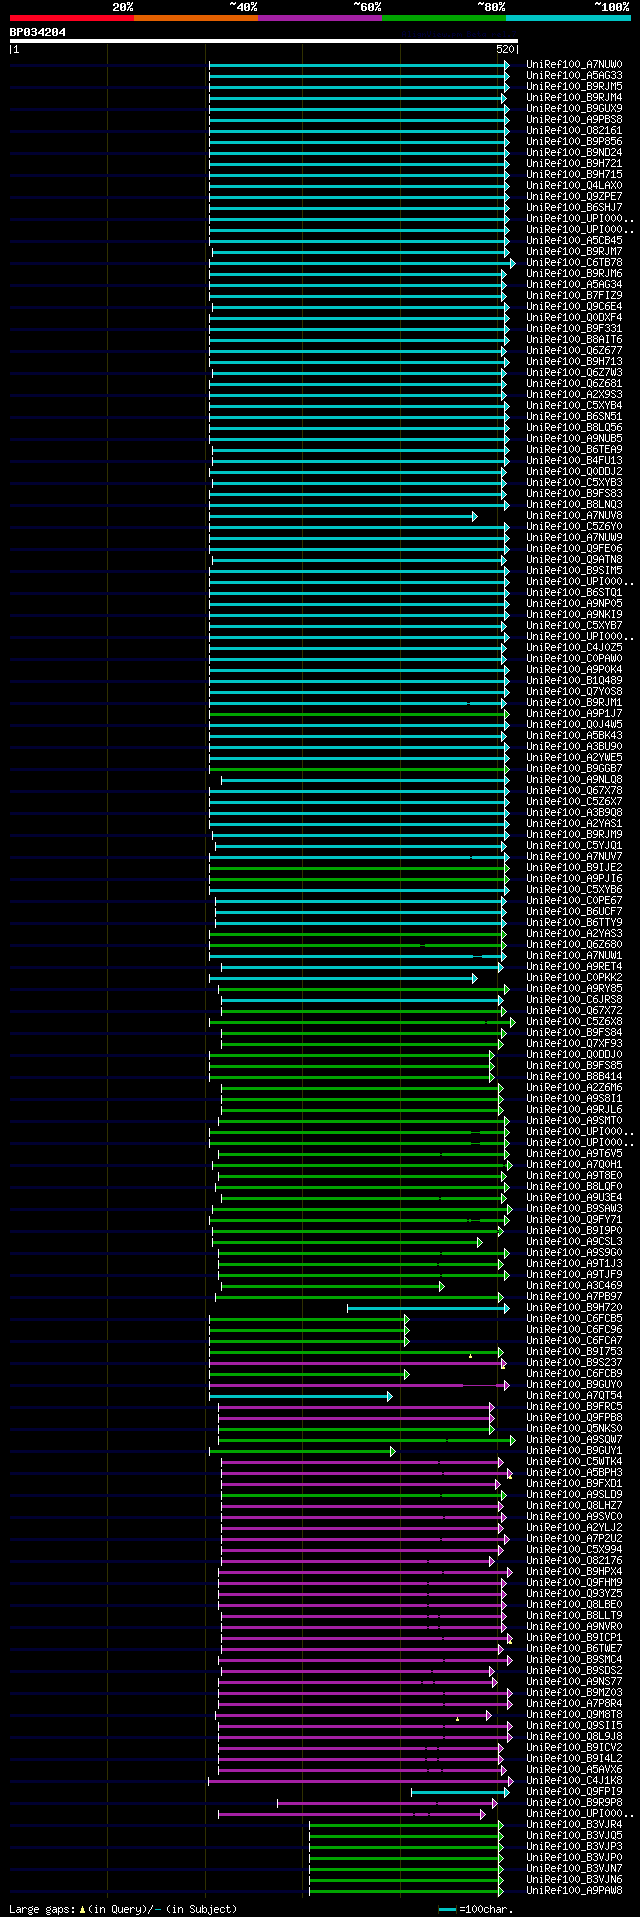Screen dimensions: 640x1917
Task: Click the cyan bar for UniRef100_B9H720
Action: 427,1308
